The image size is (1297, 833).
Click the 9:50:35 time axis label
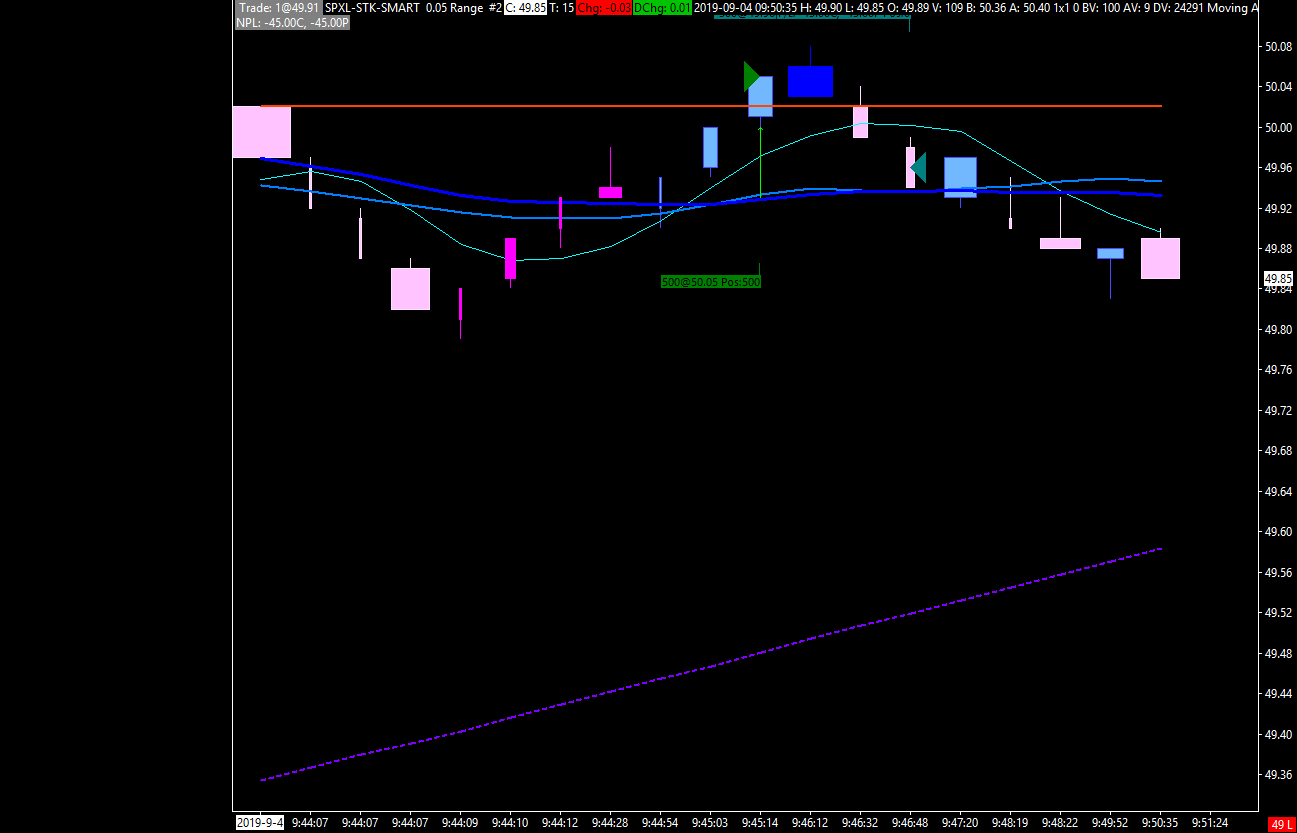click(x=1160, y=823)
